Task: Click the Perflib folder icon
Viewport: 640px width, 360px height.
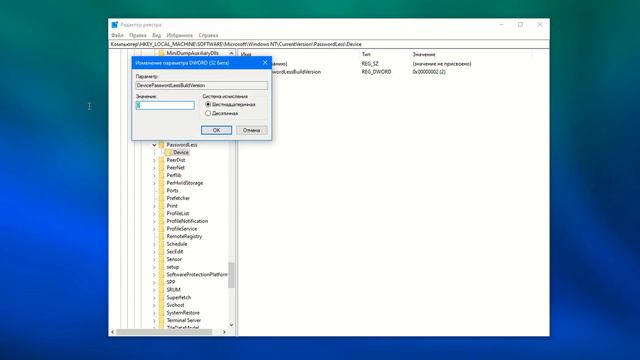Action: (x=162, y=175)
